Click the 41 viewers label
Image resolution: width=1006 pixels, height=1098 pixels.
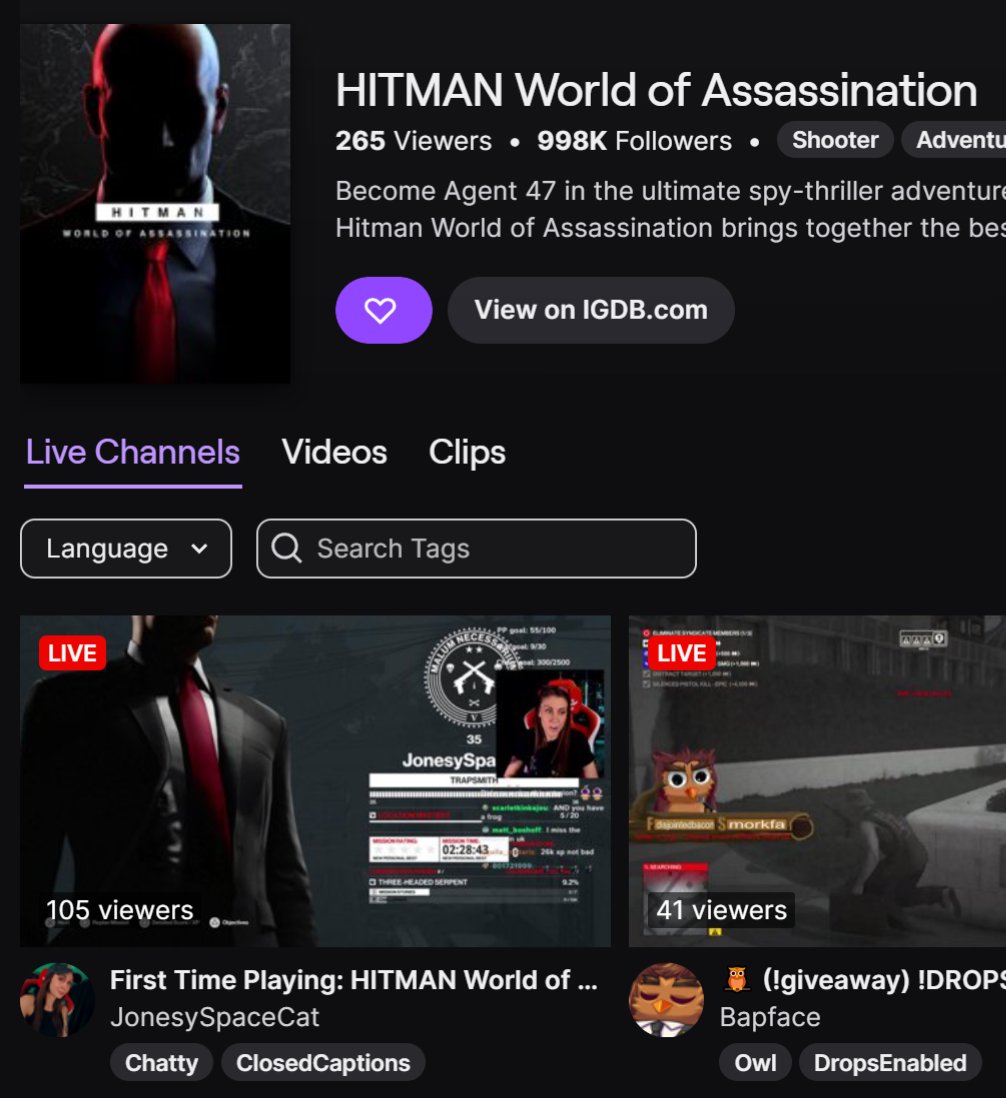tap(721, 910)
